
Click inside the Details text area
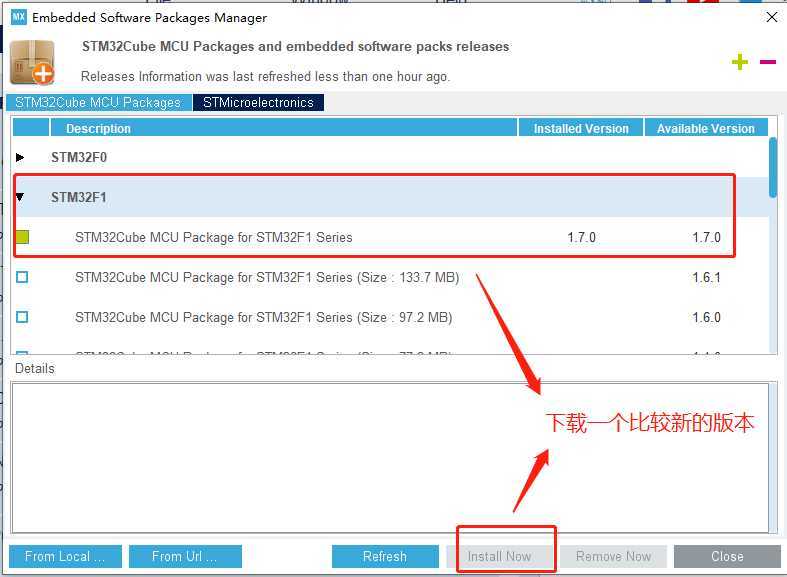[390, 458]
